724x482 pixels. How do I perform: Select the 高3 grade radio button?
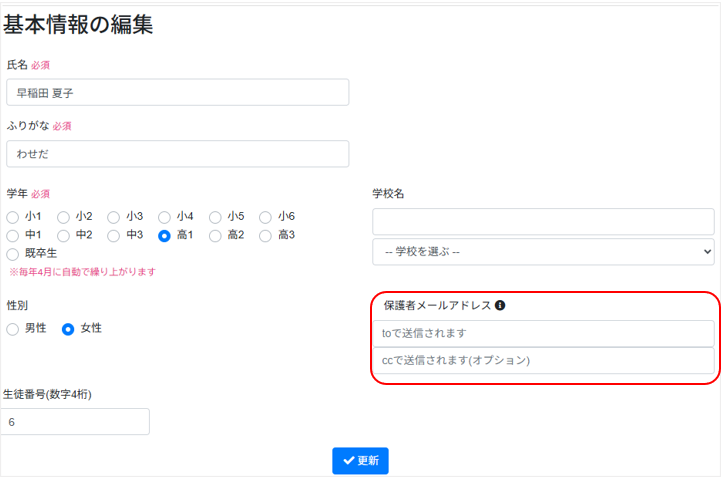(265, 236)
